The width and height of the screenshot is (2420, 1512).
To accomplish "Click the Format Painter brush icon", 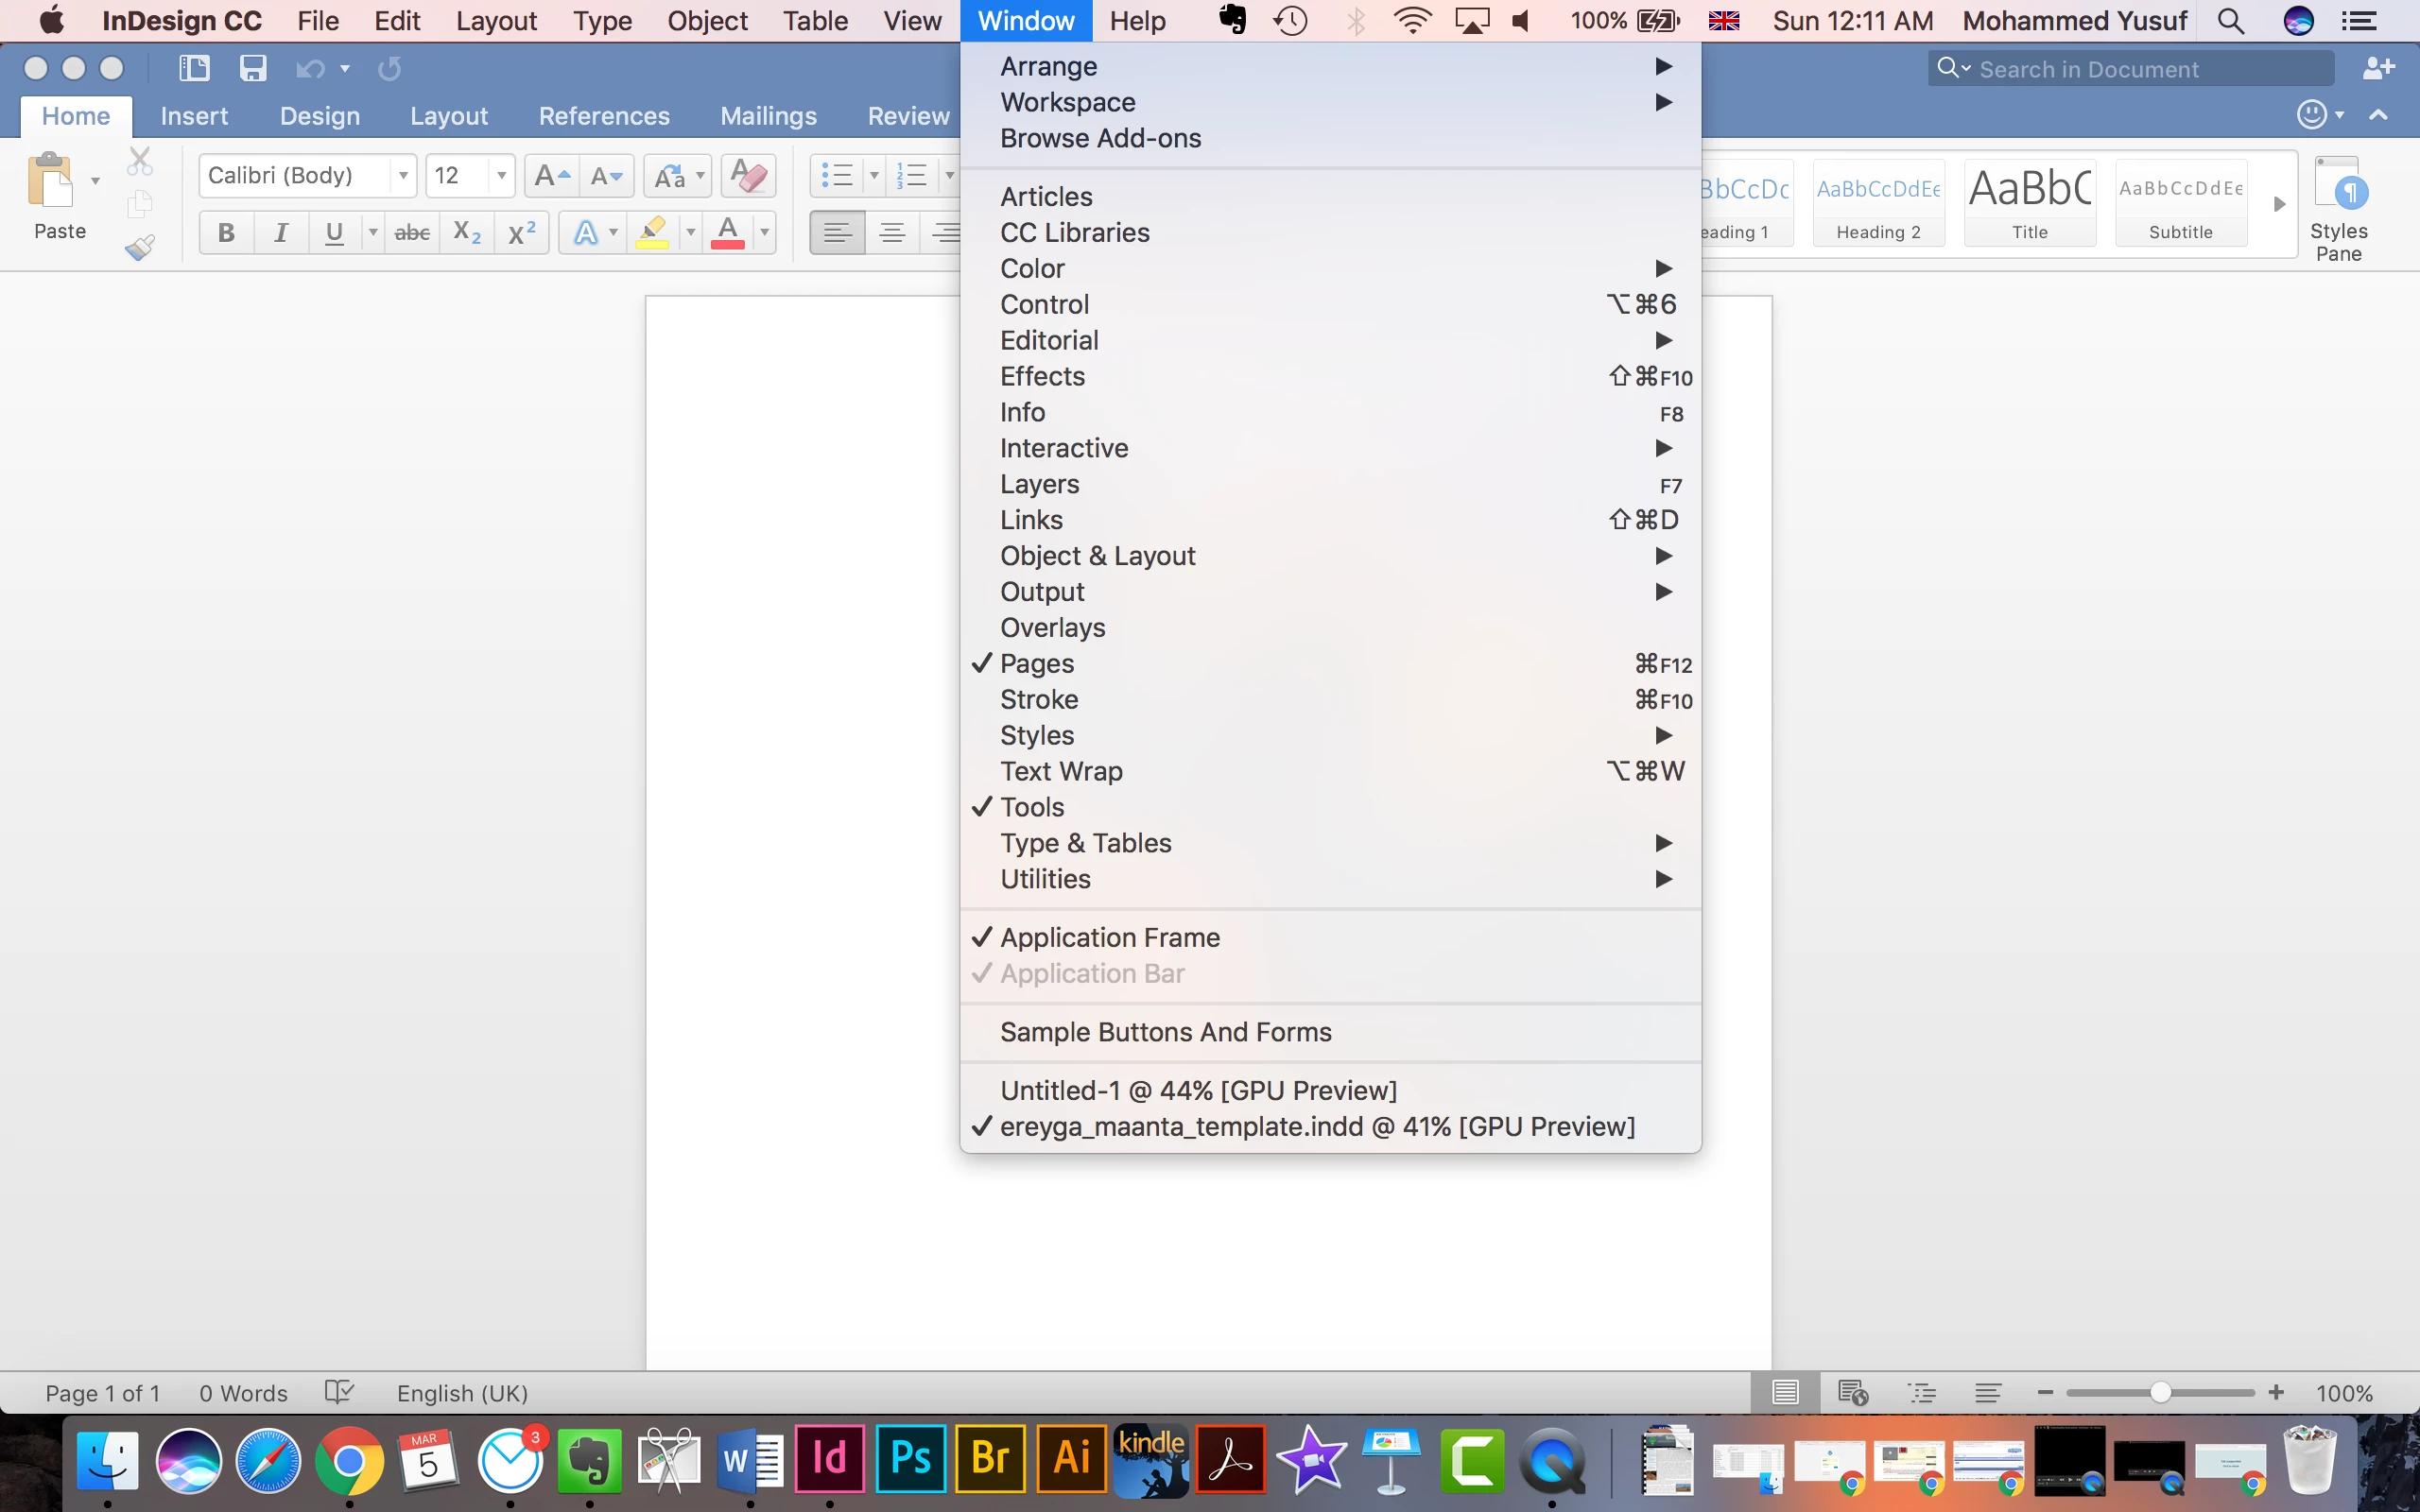I will tap(139, 247).
